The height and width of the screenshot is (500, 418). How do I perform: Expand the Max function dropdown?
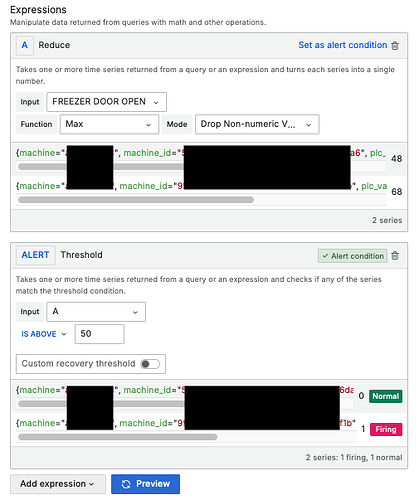pos(109,124)
